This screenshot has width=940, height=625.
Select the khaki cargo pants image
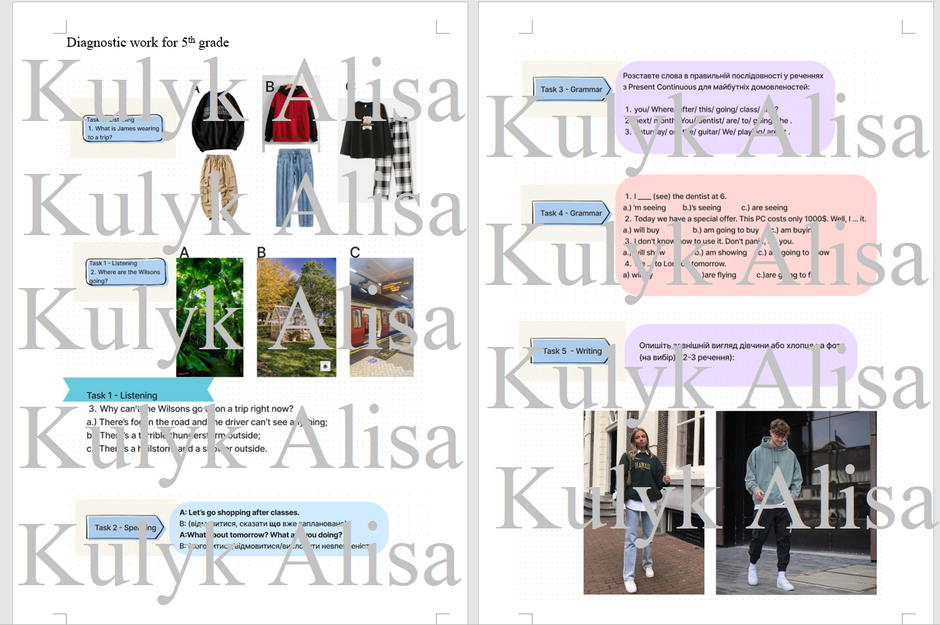point(219,186)
